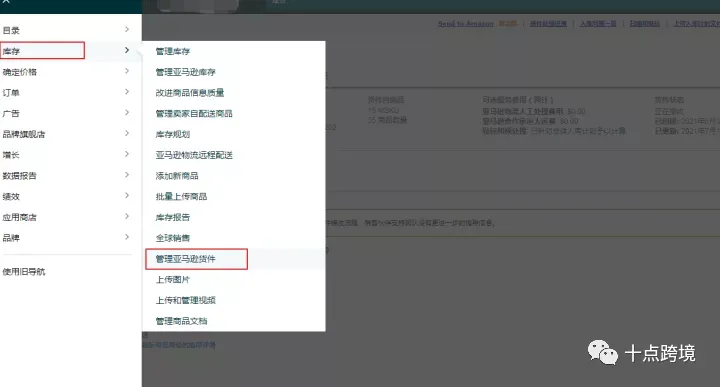The height and width of the screenshot is (387, 720).
Task: Choose 批量上传商品 in the submenu
Action: [181, 196]
